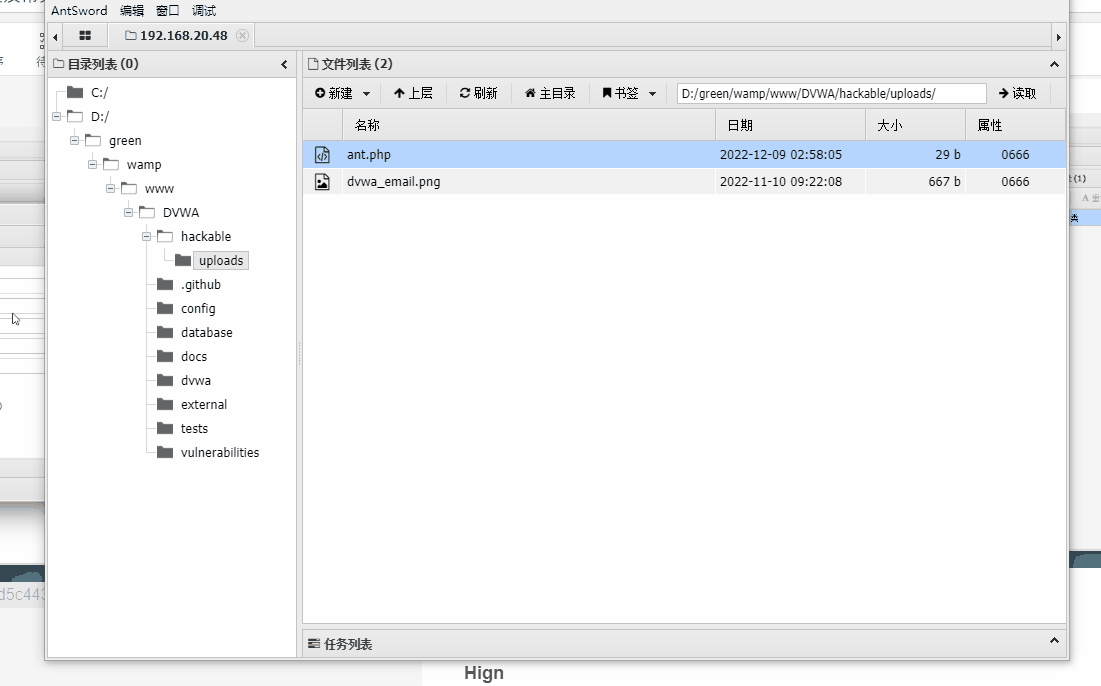
Task: Collapse the www tree node
Action: [110, 188]
